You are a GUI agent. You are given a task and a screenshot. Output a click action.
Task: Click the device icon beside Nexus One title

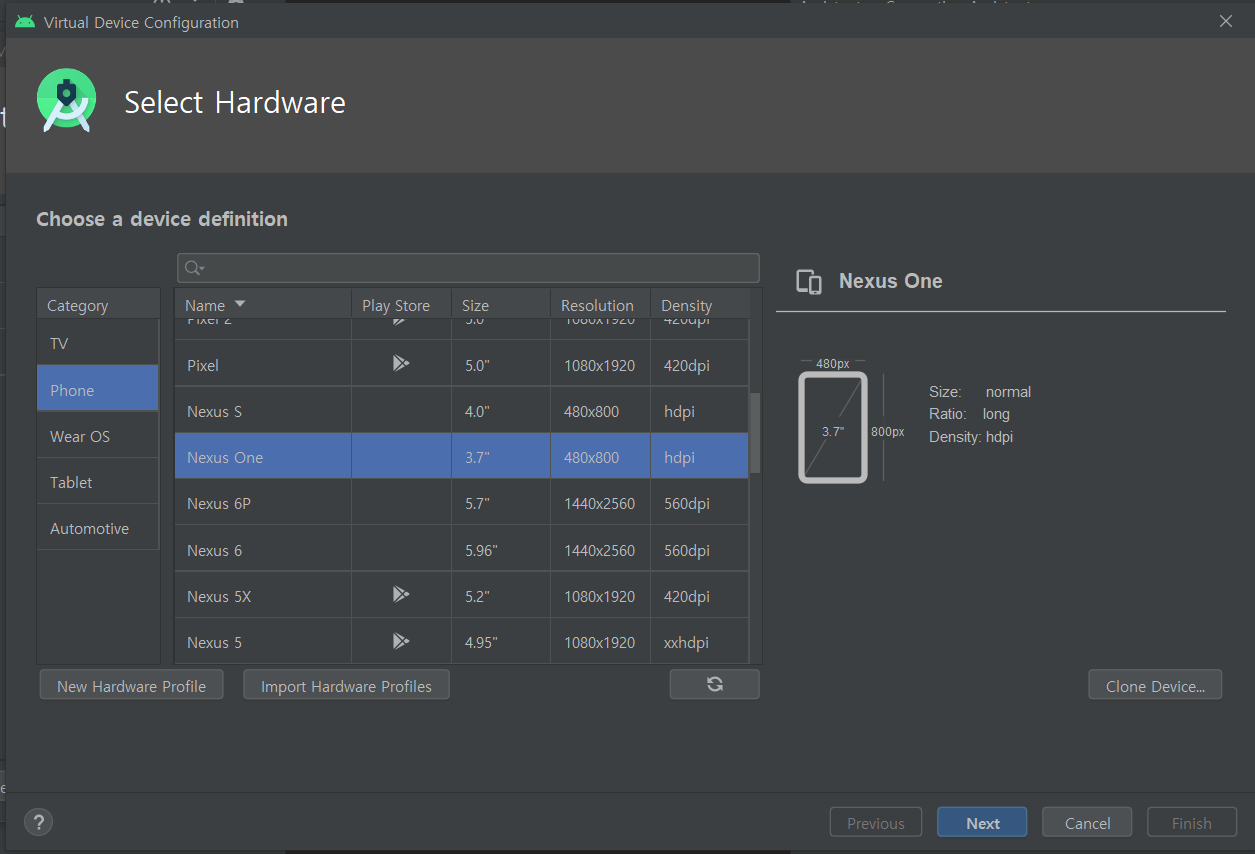[x=809, y=282]
